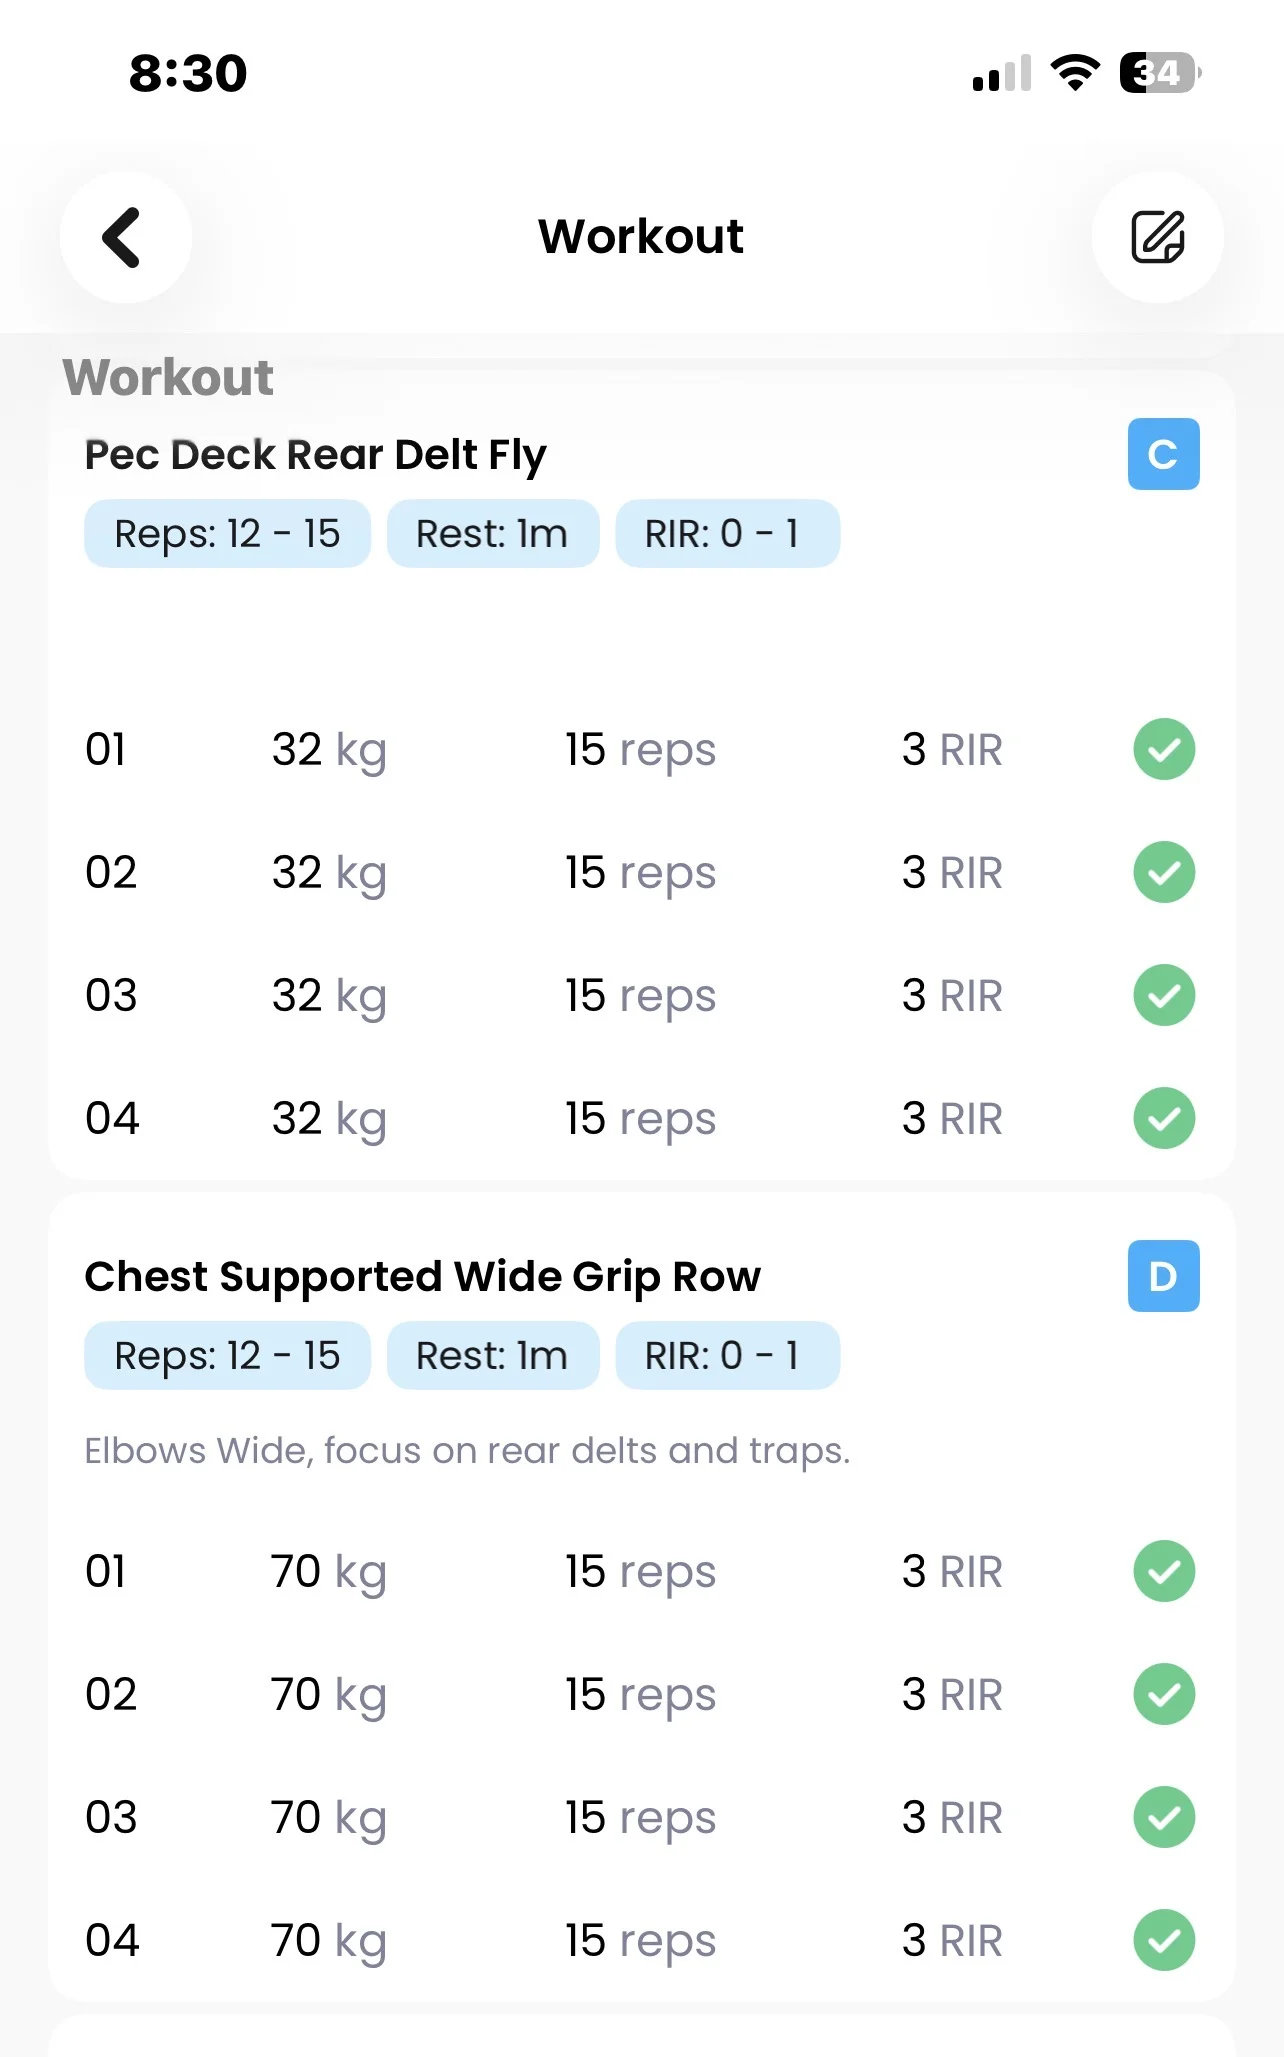Open the edit workout pencil icon
Screen dimensions: 1284x2057
point(1157,238)
